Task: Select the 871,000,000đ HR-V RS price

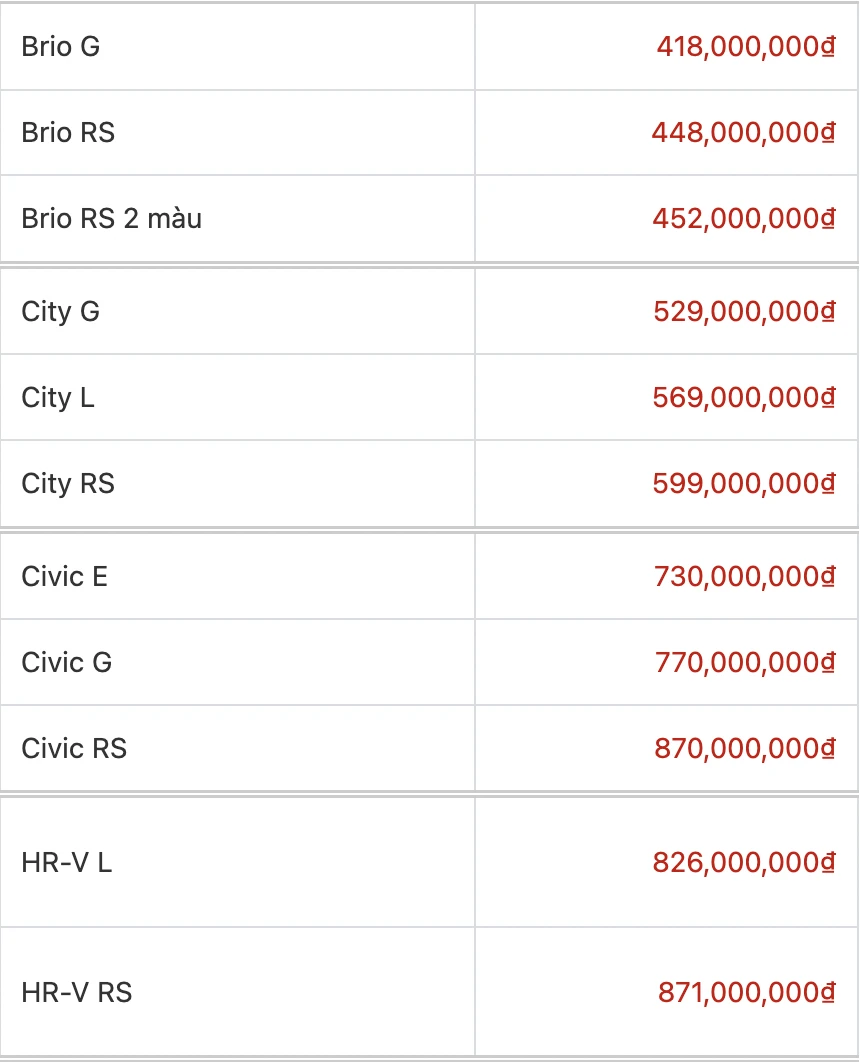Action: tap(746, 993)
